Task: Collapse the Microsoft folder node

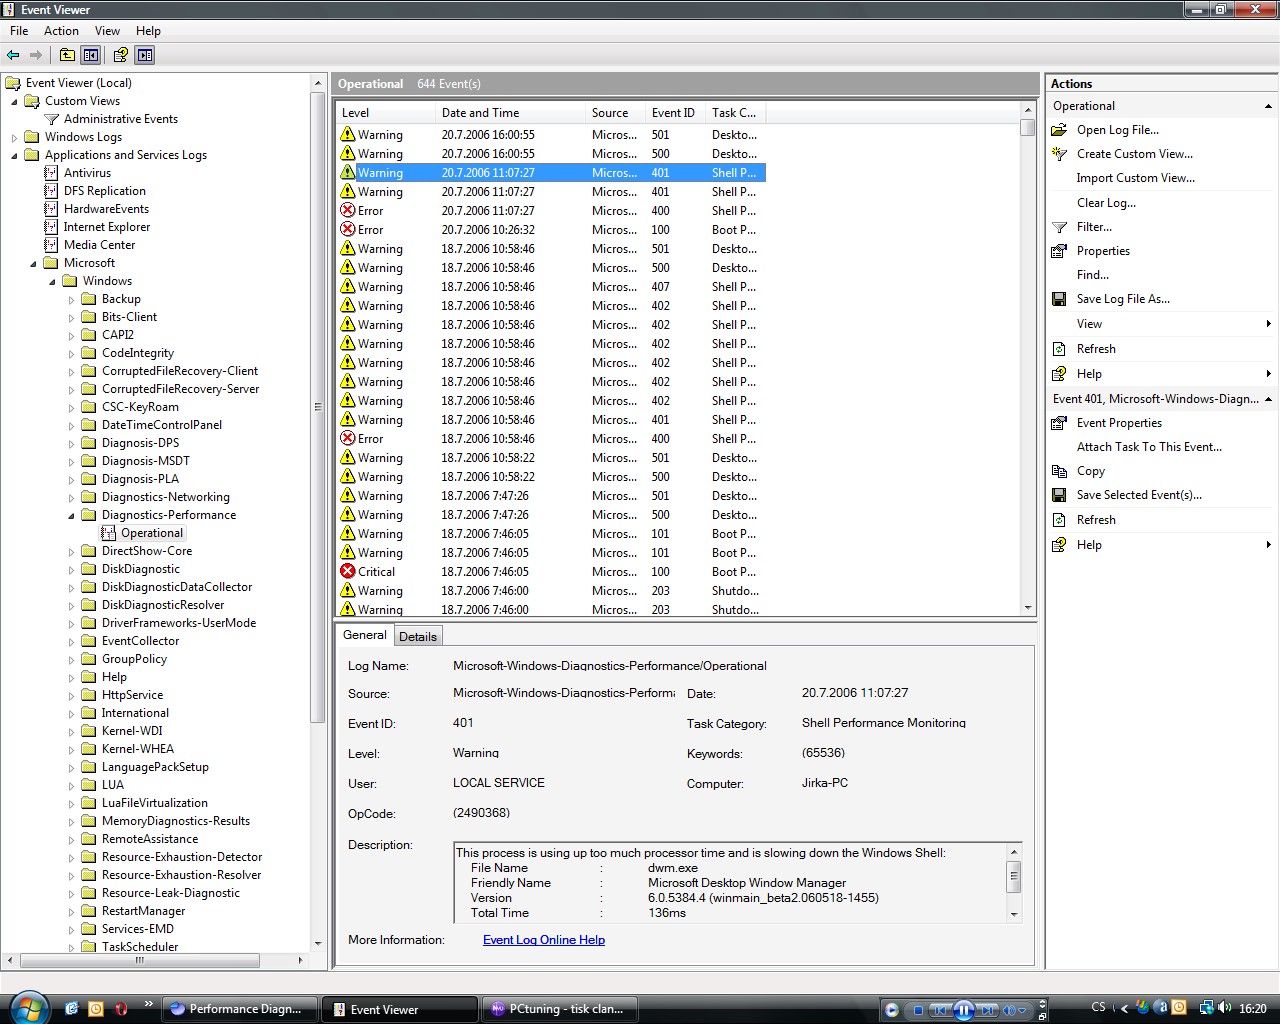Action: click(x=33, y=263)
